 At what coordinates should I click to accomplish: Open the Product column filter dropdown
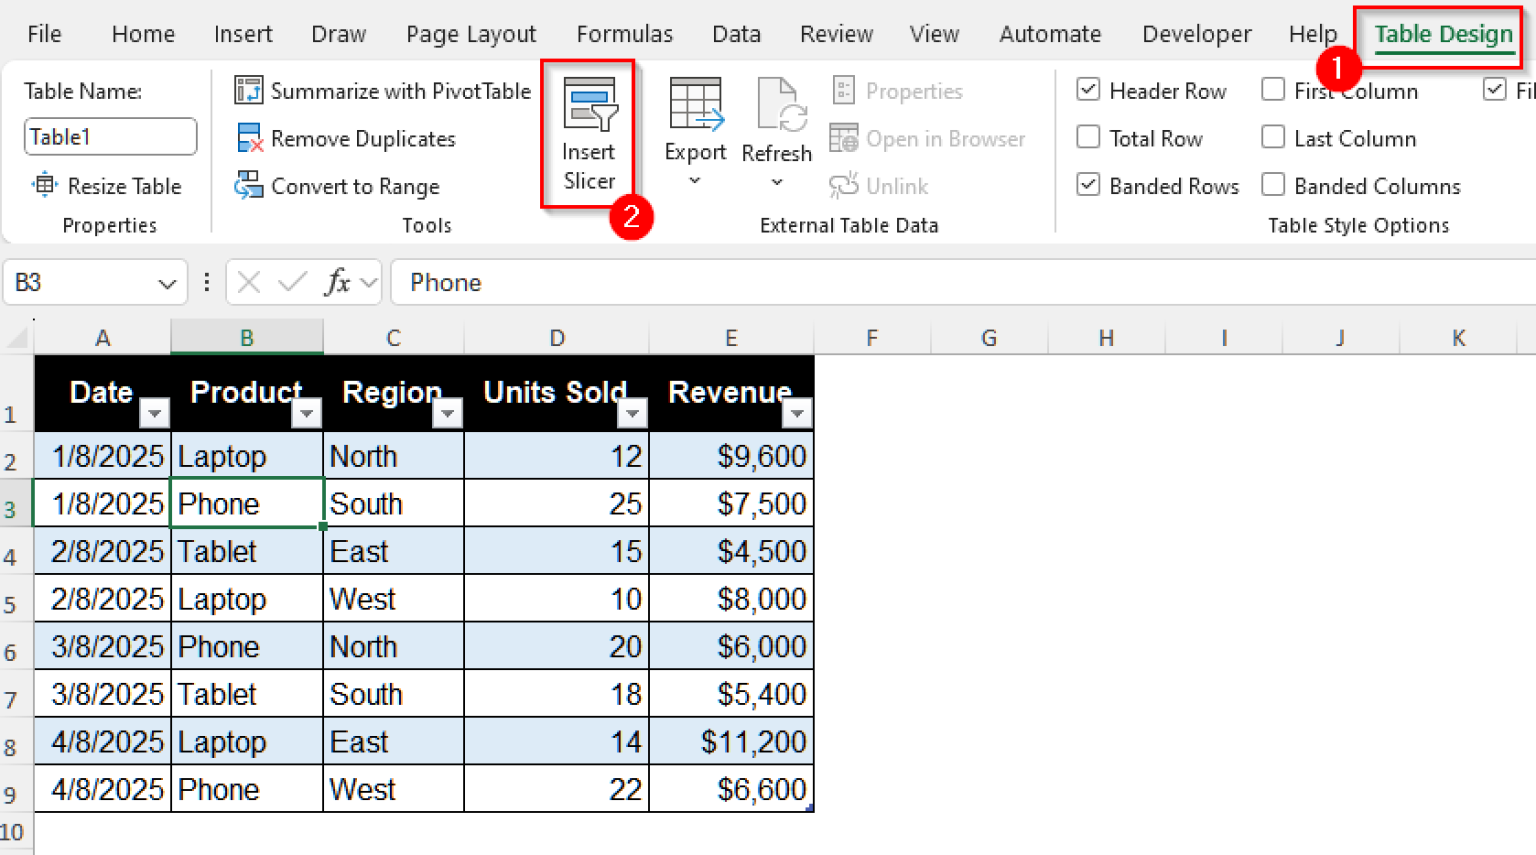point(307,413)
